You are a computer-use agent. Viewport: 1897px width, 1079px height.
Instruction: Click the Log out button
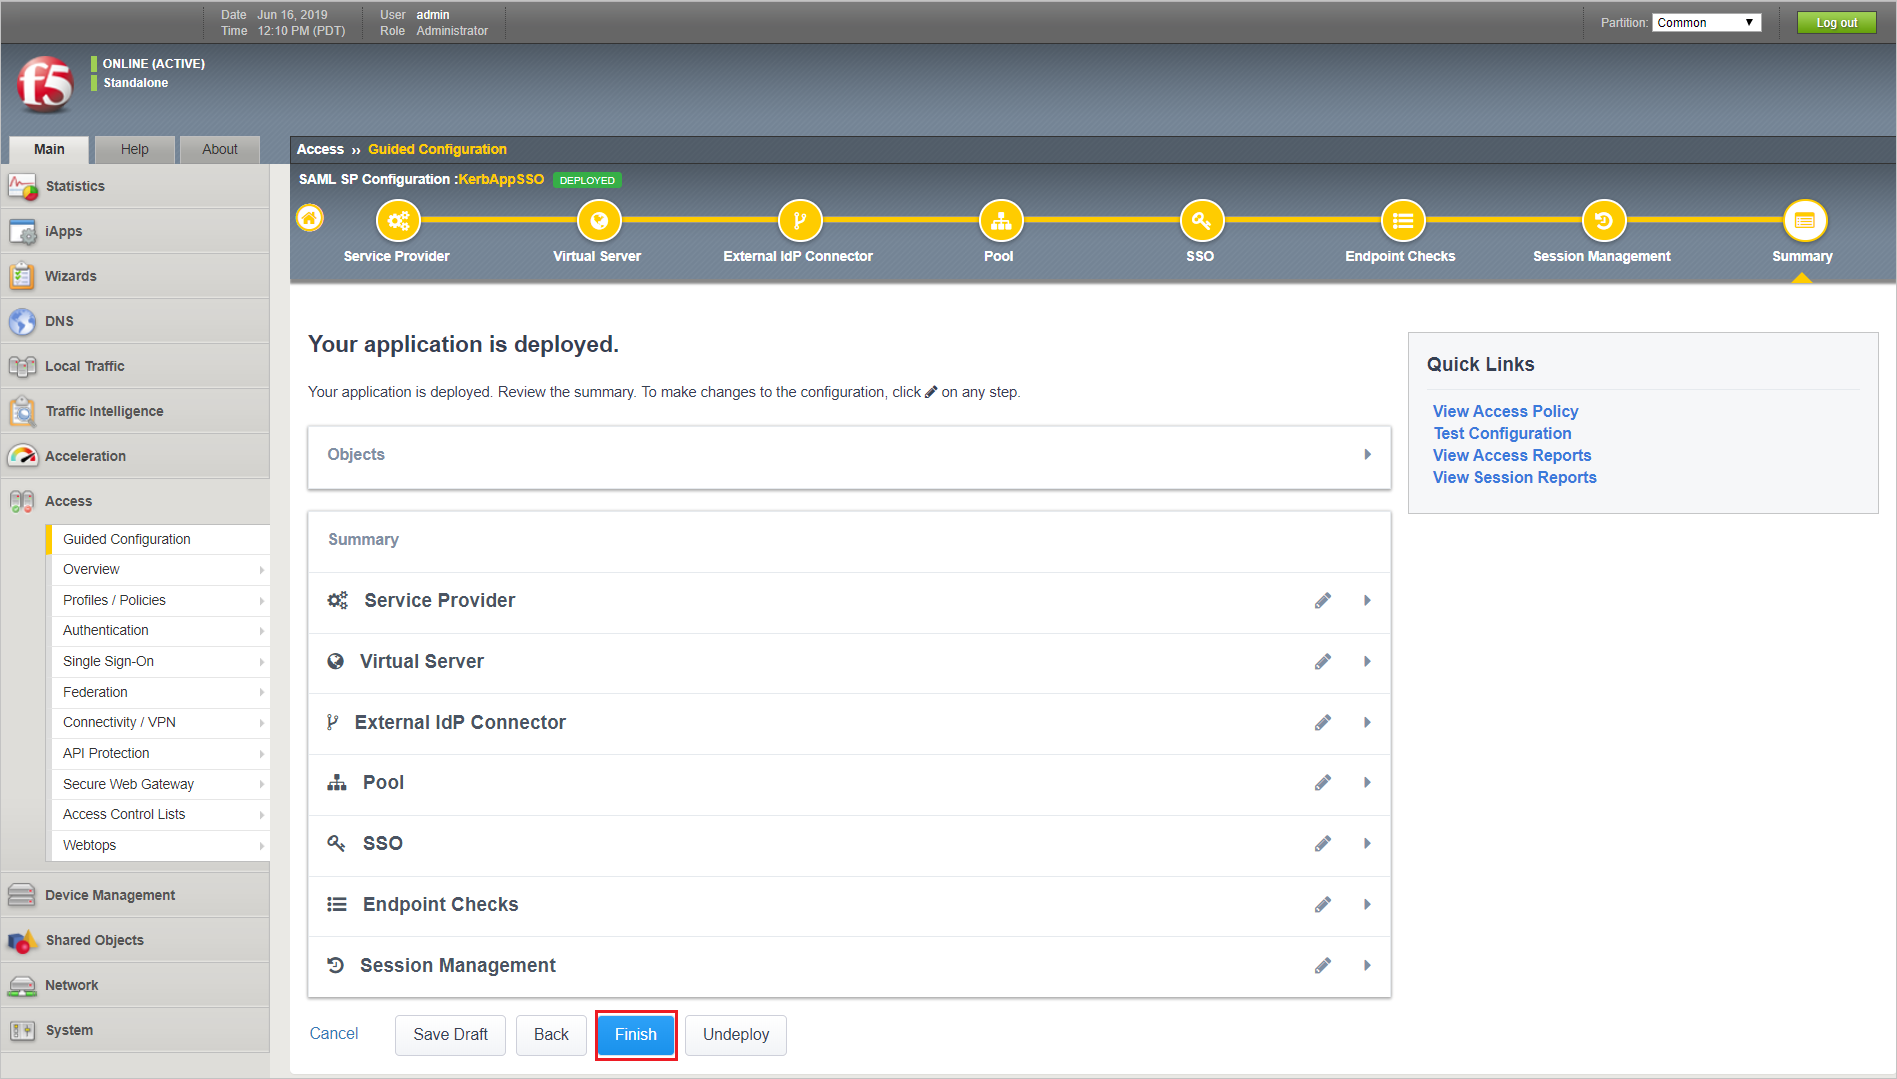(x=1836, y=22)
